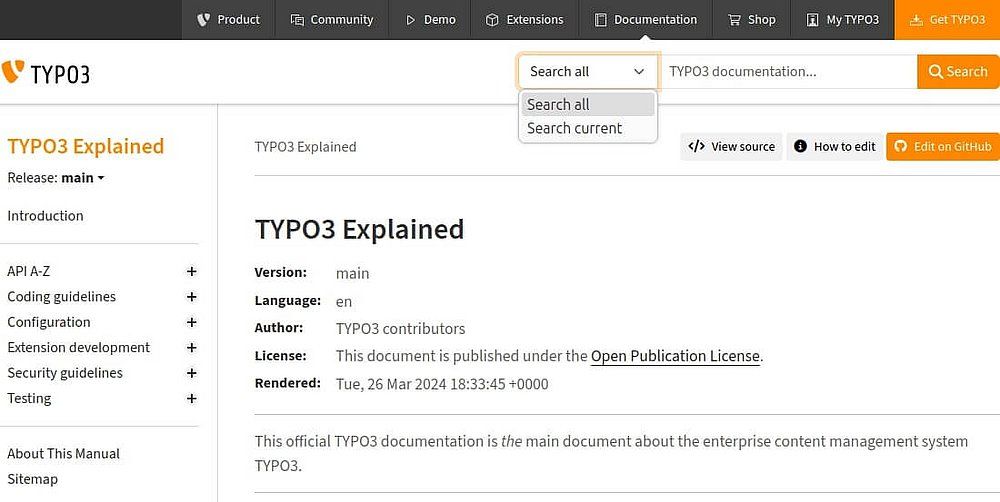Open My TYPO3 menu item
This screenshot has height=502, width=1000.
842,20
